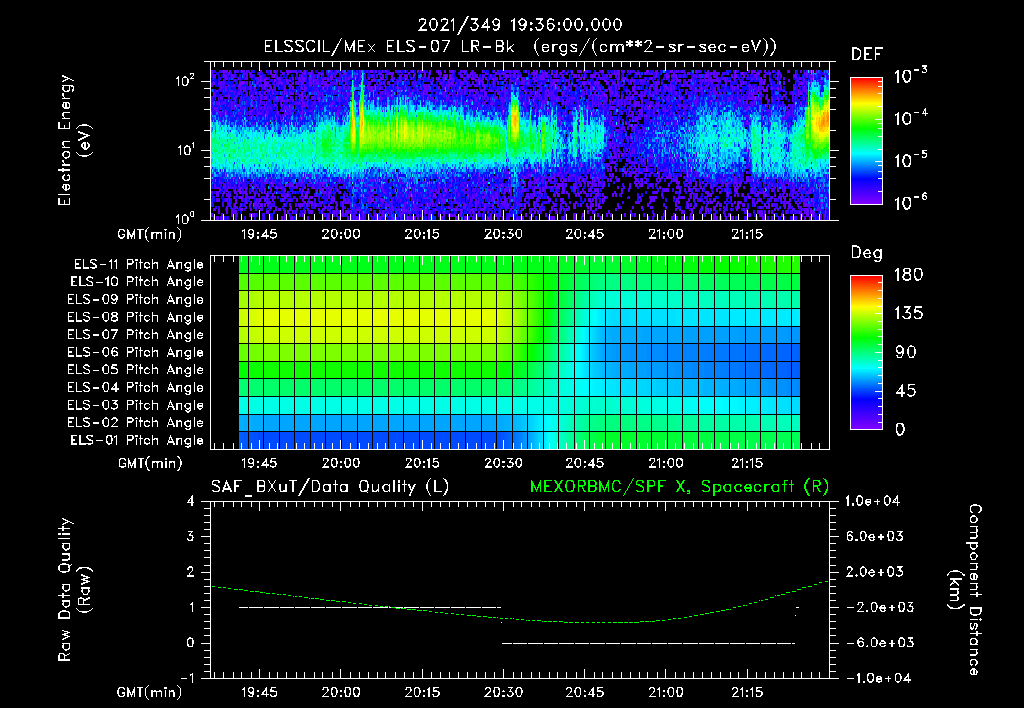Click the Deg pitch angle color bar

click(x=866, y=352)
